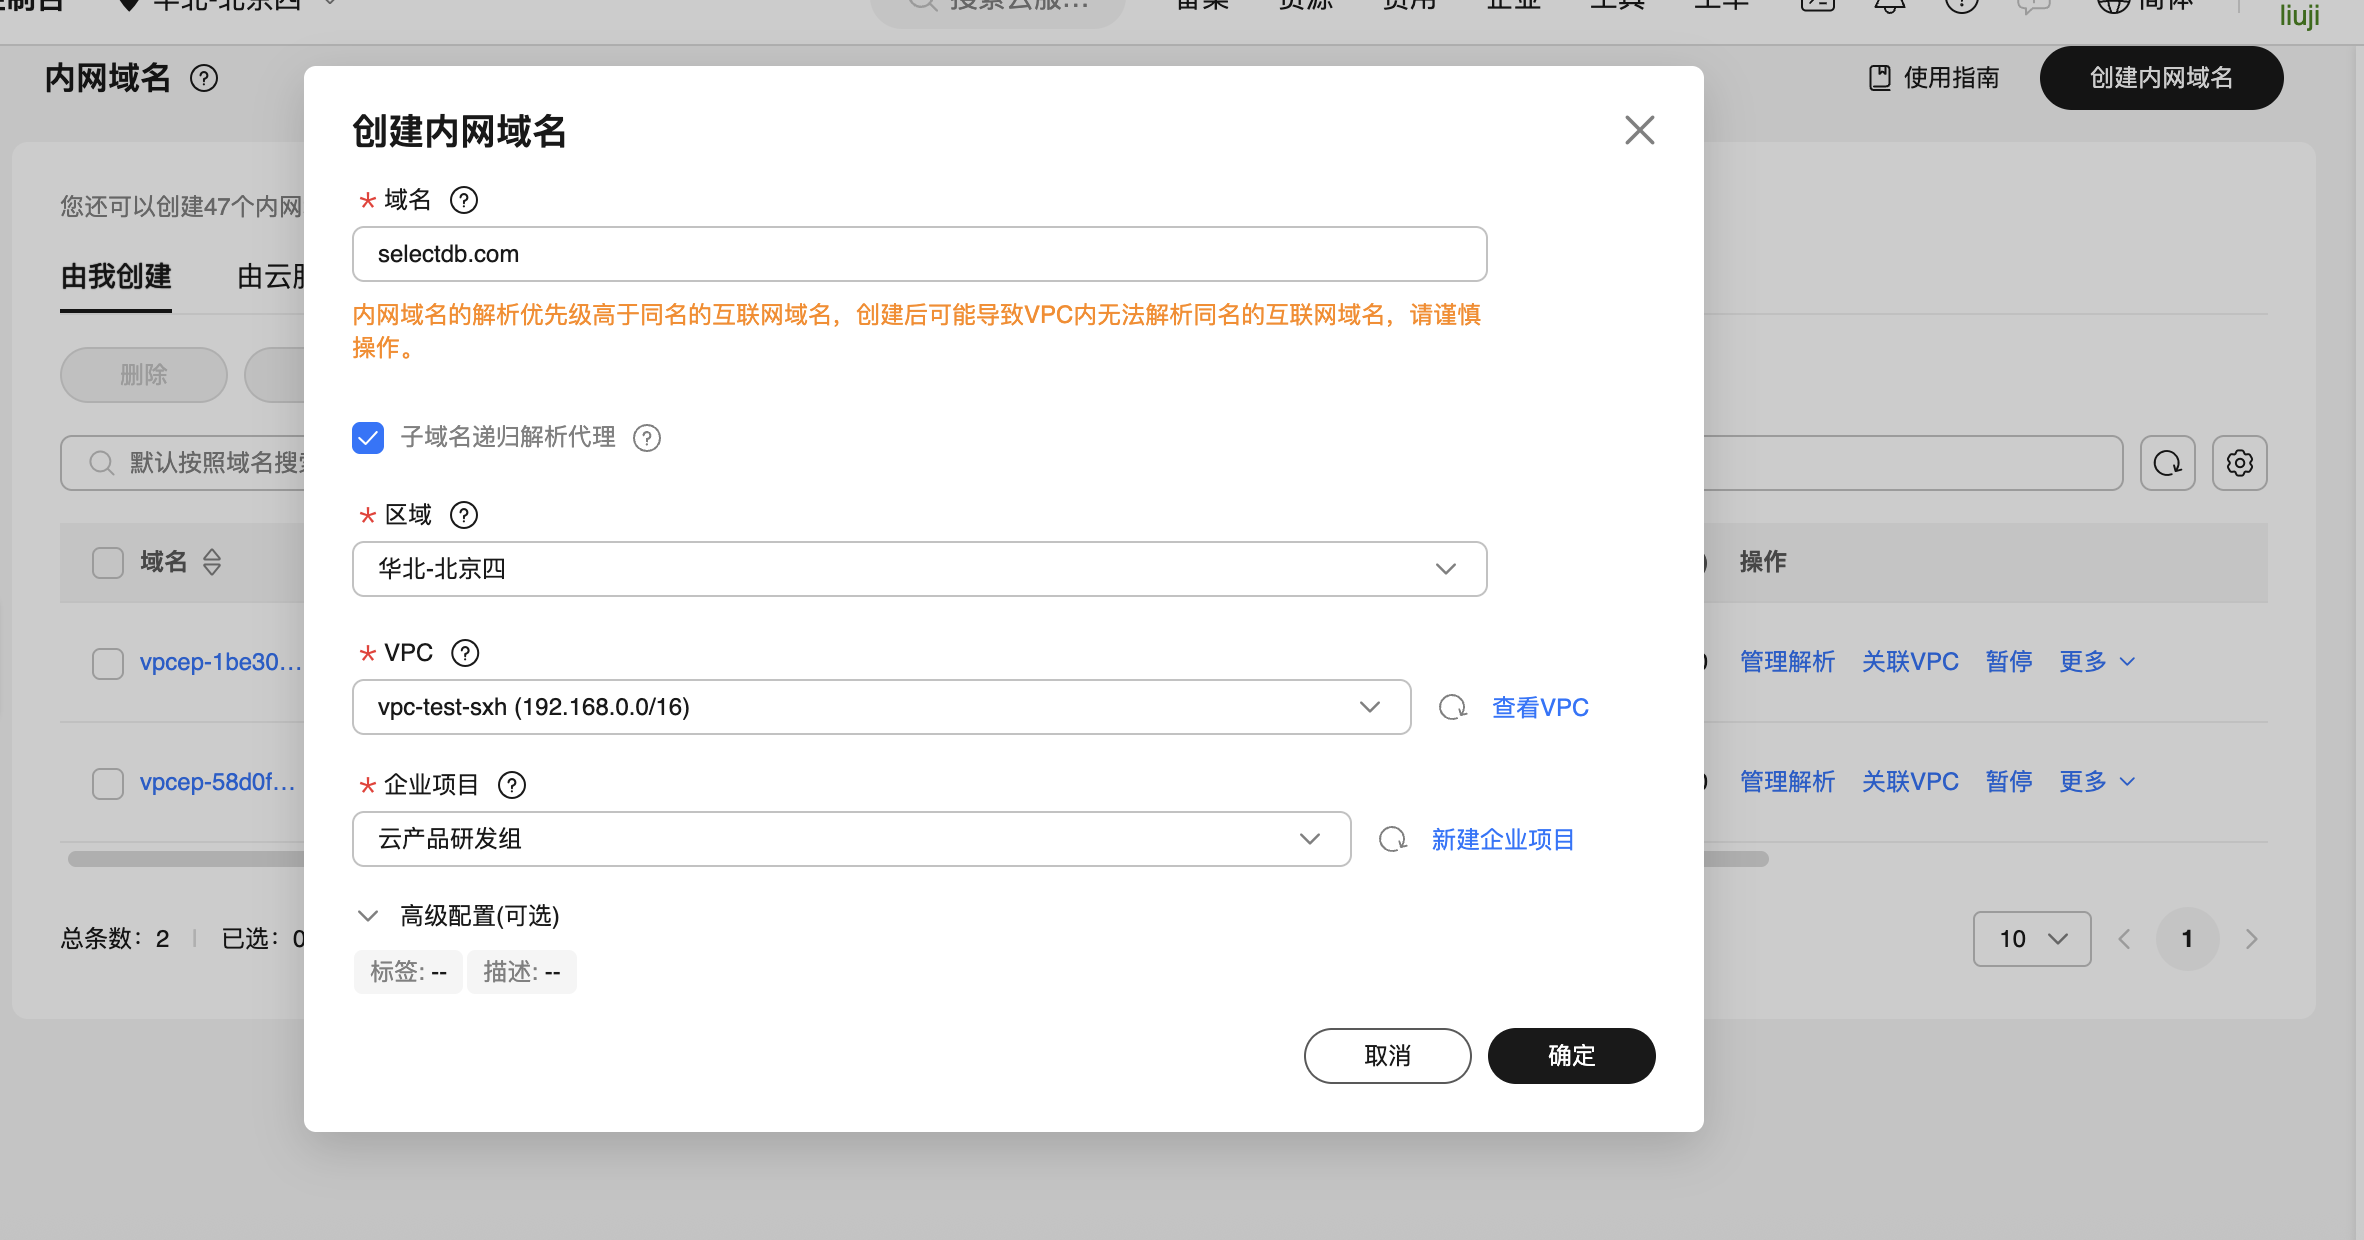Open the 区域 dropdown showing 华北-北京四
The width and height of the screenshot is (2364, 1240).
[x=919, y=569]
